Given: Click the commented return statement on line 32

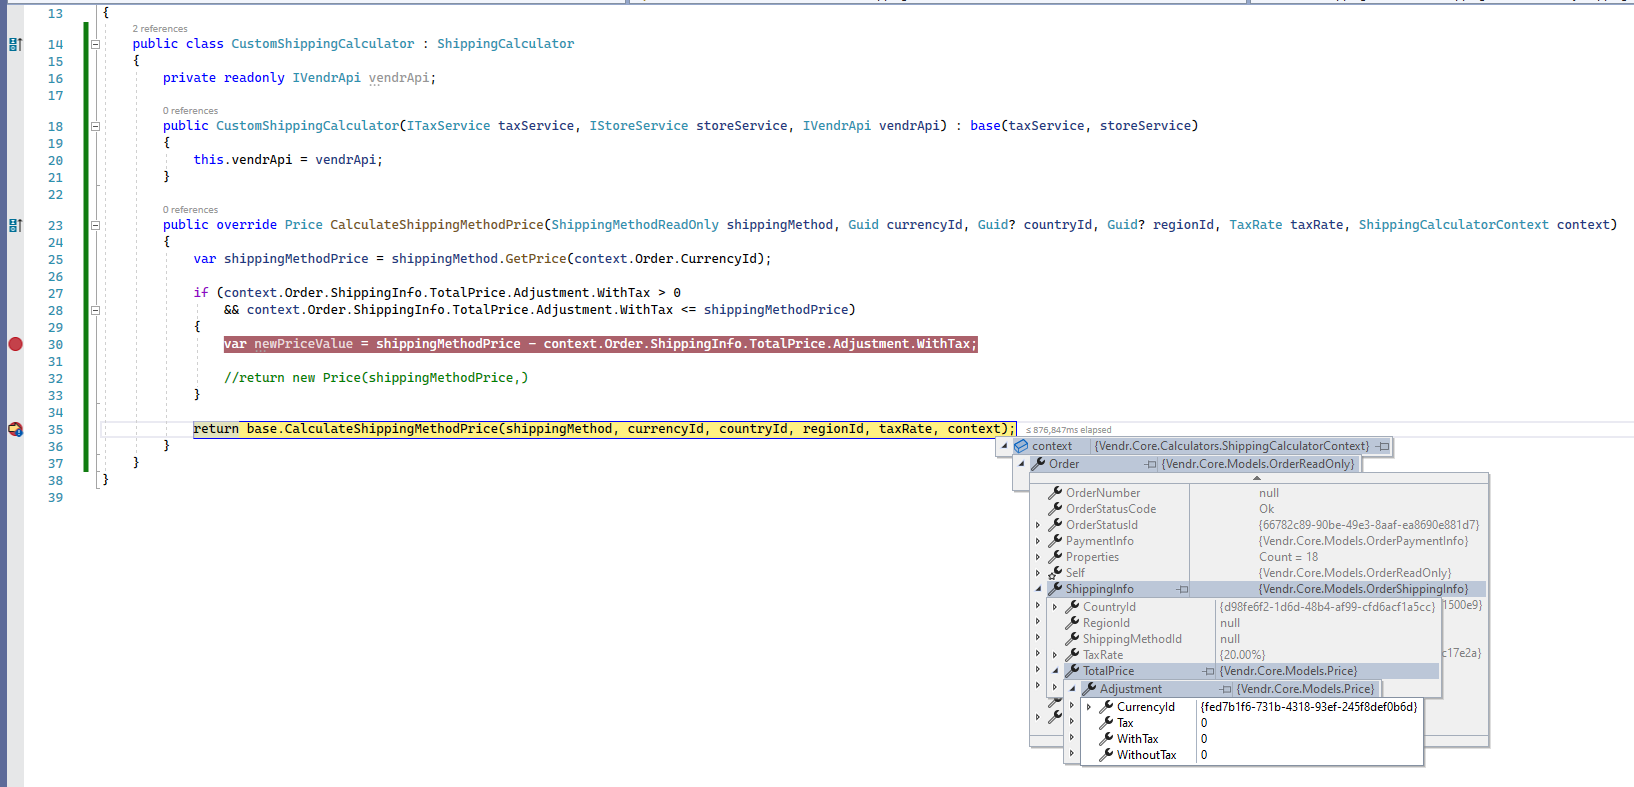Looking at the screenshot, I should tap(376, 378).
